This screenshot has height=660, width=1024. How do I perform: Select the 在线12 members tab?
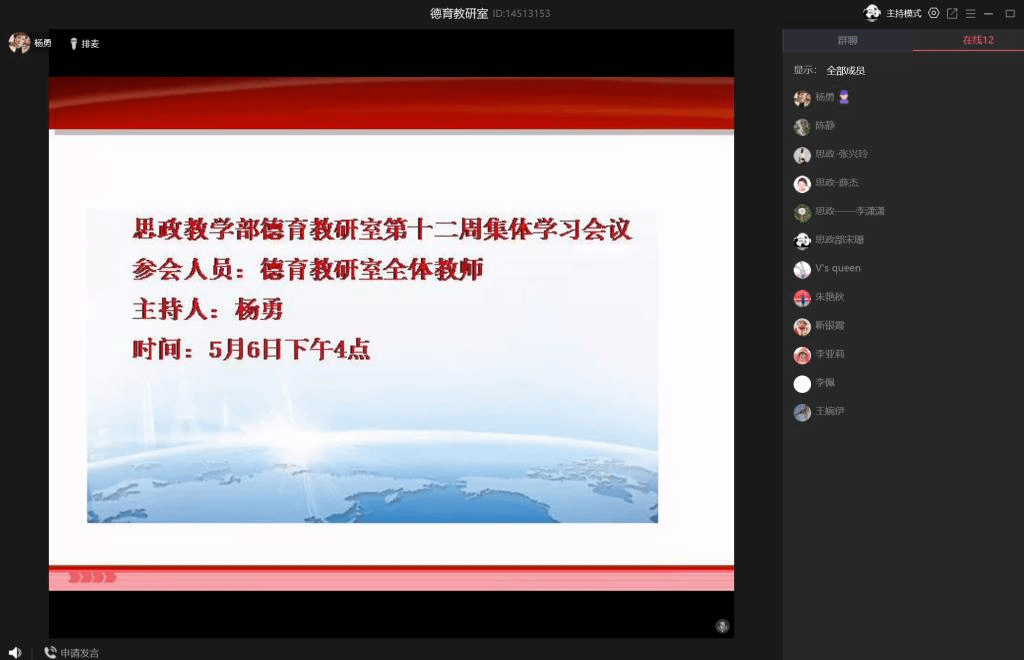click(977, 40)
